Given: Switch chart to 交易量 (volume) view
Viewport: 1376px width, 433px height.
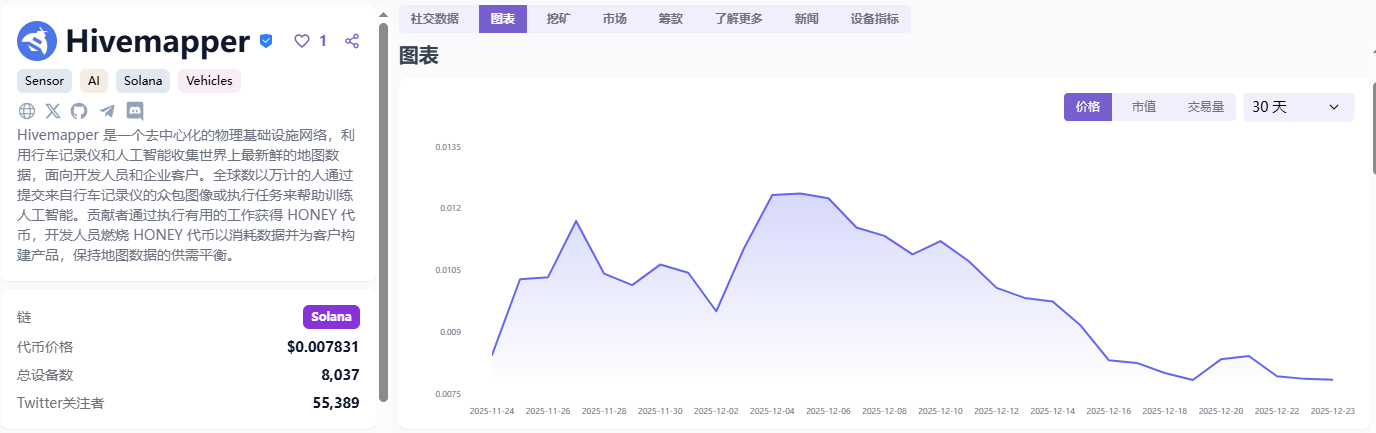Looking at the screenshot, I should pyautogui.click(x=1205, y=107).
